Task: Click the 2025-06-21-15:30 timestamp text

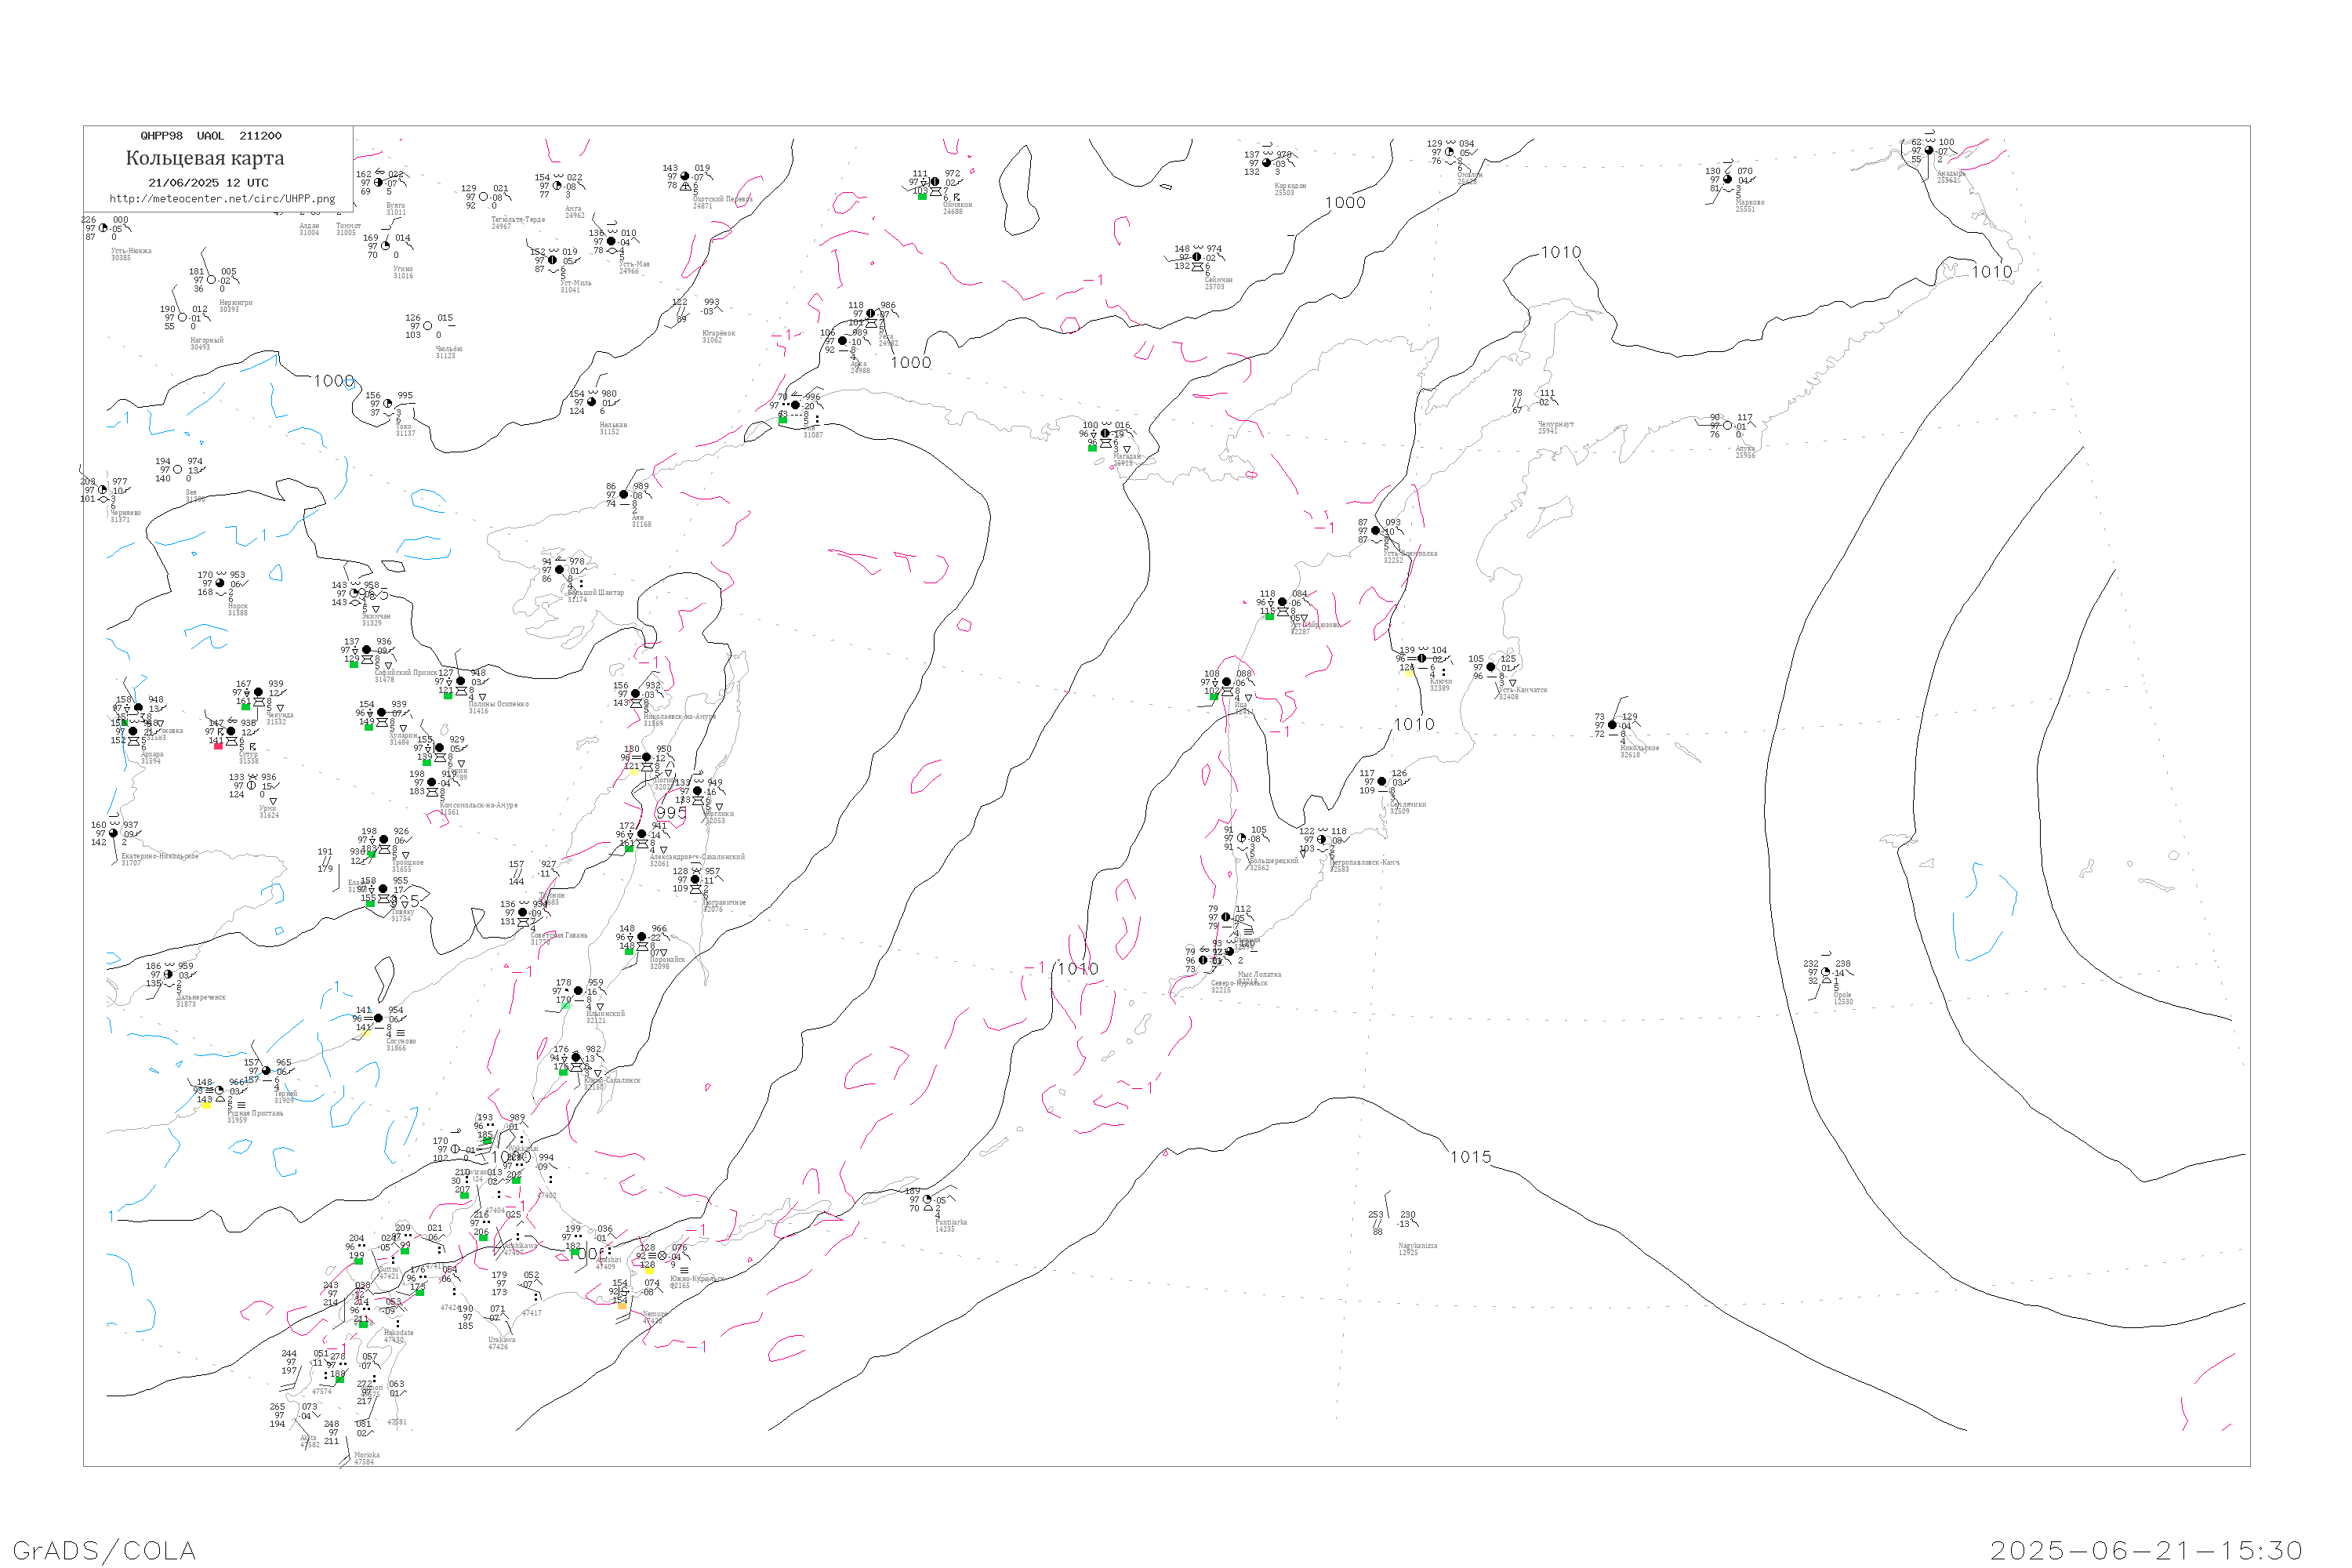Action: (x=2146, y=1550)
